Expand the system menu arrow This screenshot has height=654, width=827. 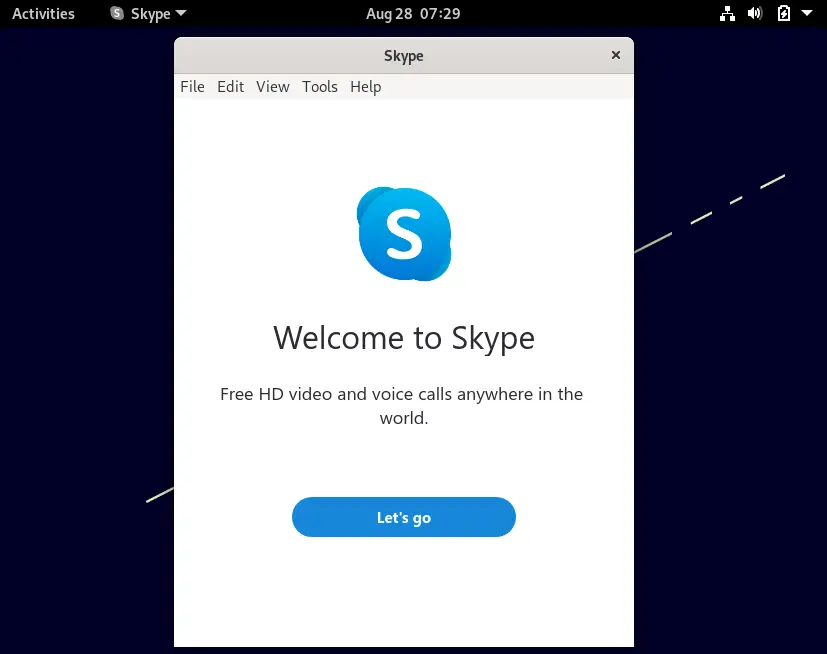[807, 13]
